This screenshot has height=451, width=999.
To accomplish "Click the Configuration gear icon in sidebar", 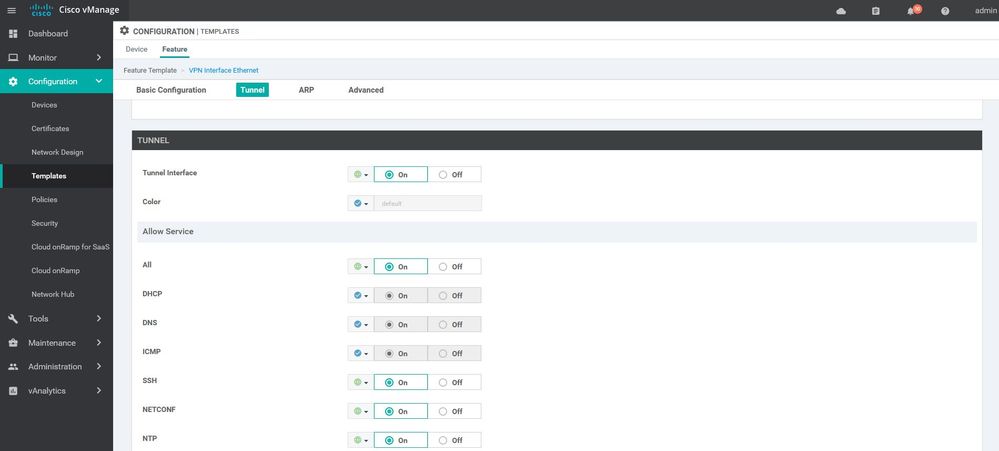I will pos(13,82).
